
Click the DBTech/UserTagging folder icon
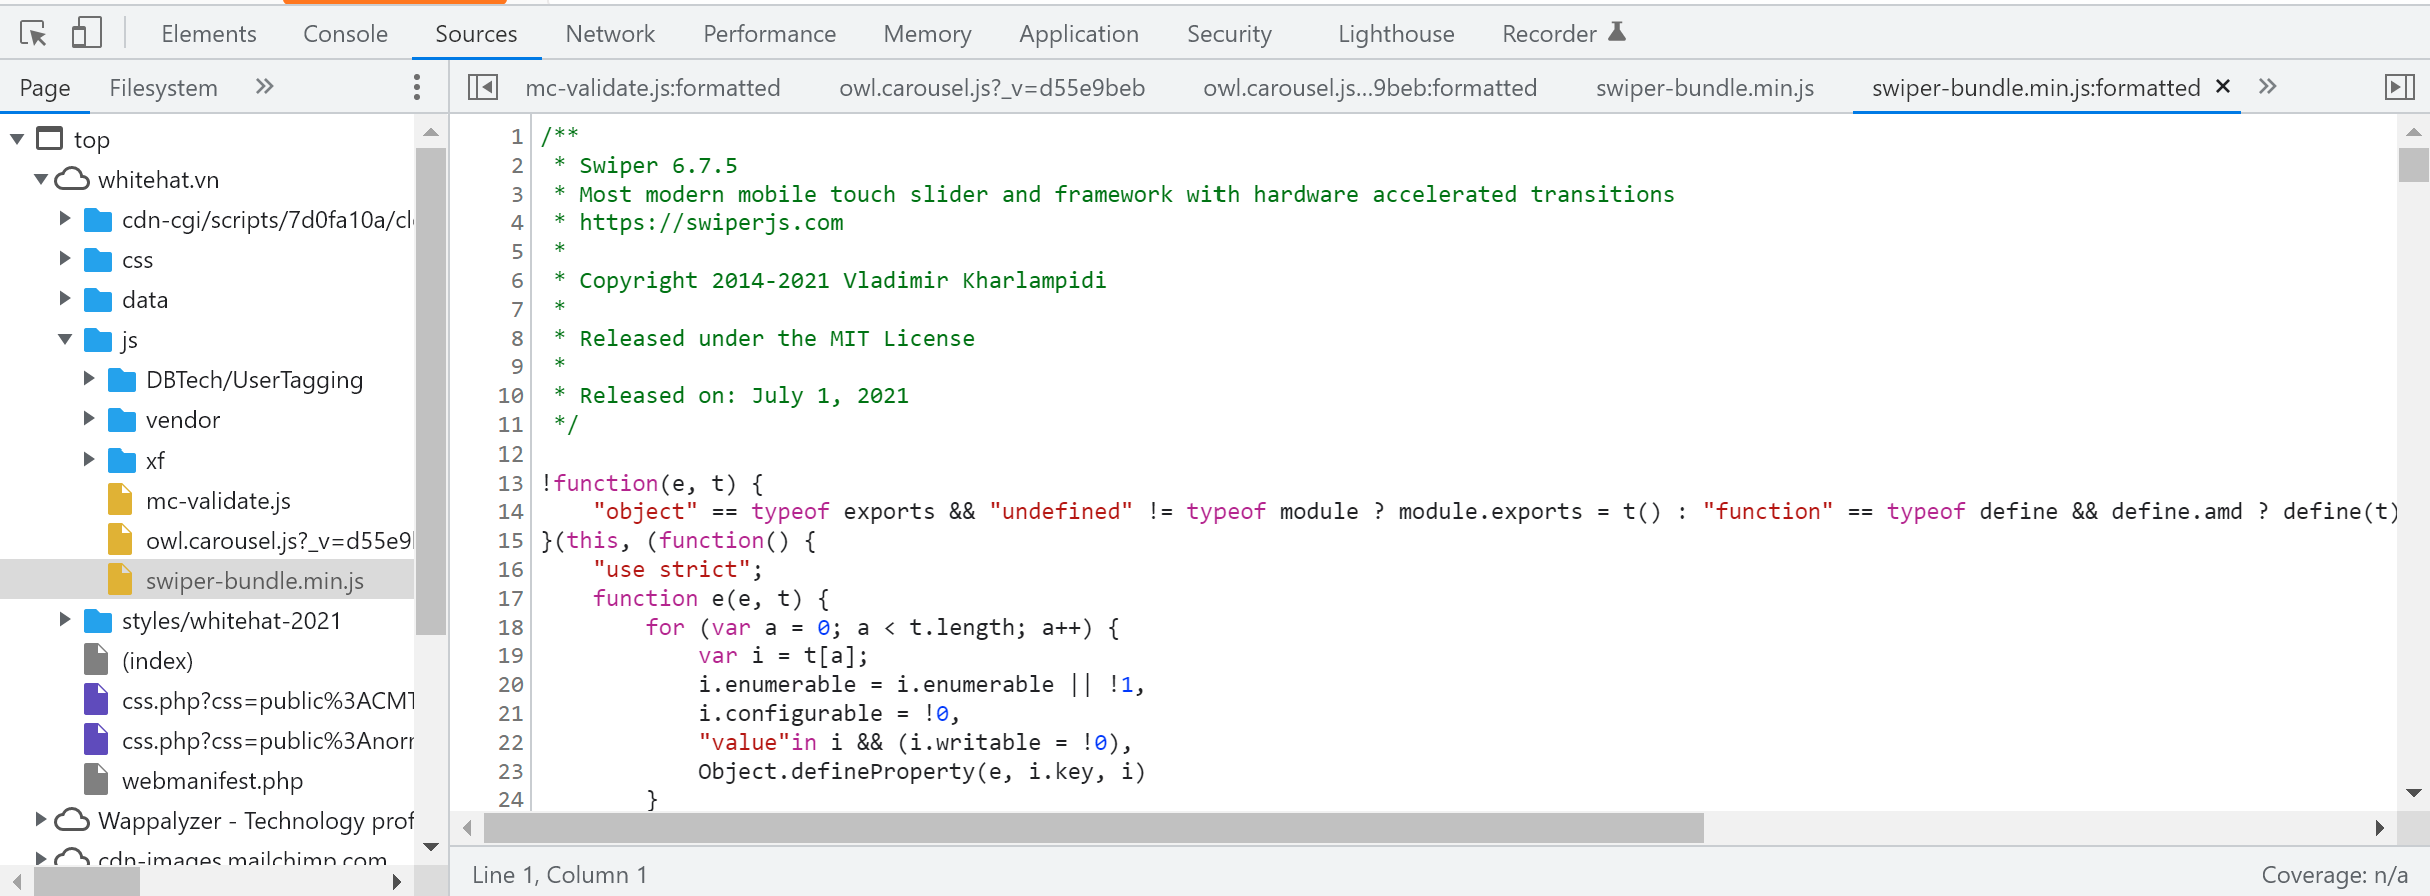(x=122, y=380)
